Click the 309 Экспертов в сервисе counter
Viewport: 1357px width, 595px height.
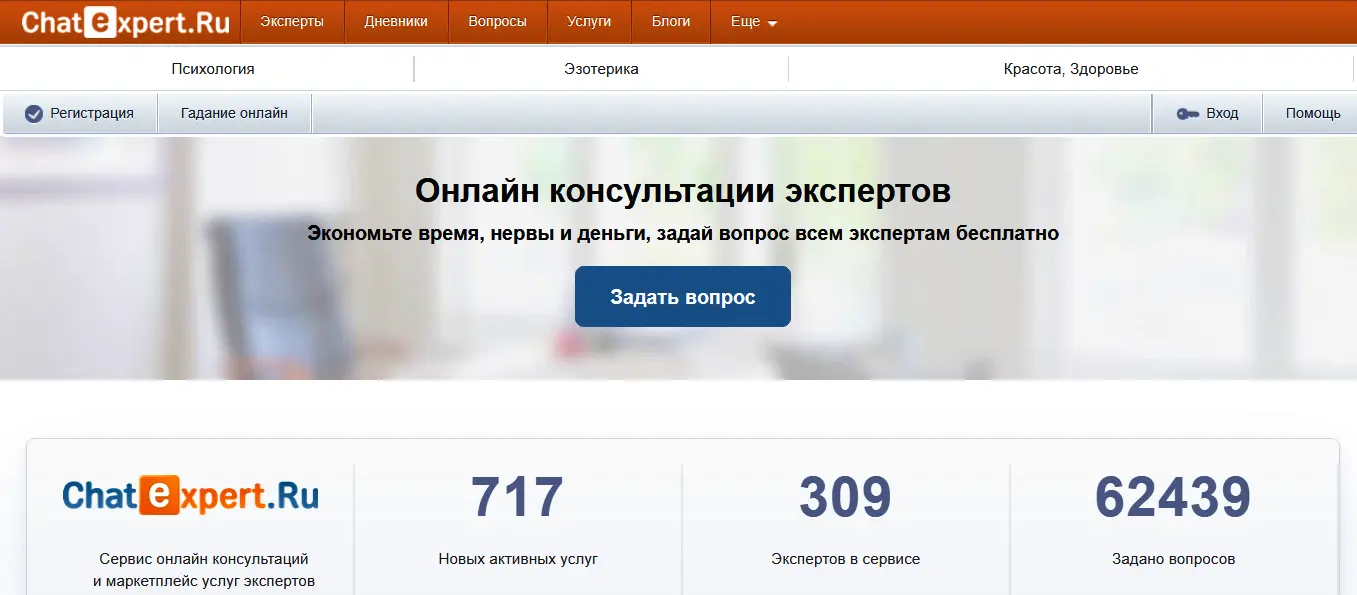coord(845,497)
